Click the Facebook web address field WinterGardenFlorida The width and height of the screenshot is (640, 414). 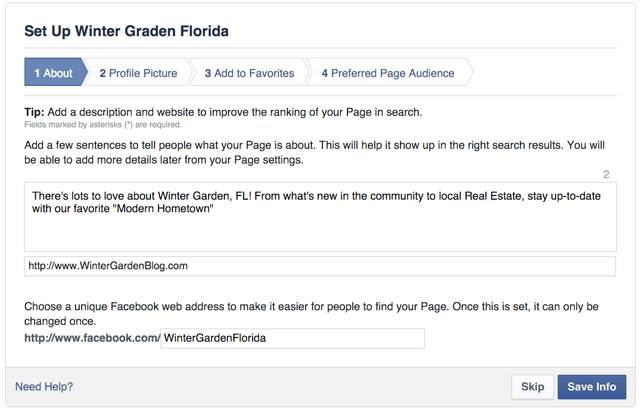click(292, 338)
